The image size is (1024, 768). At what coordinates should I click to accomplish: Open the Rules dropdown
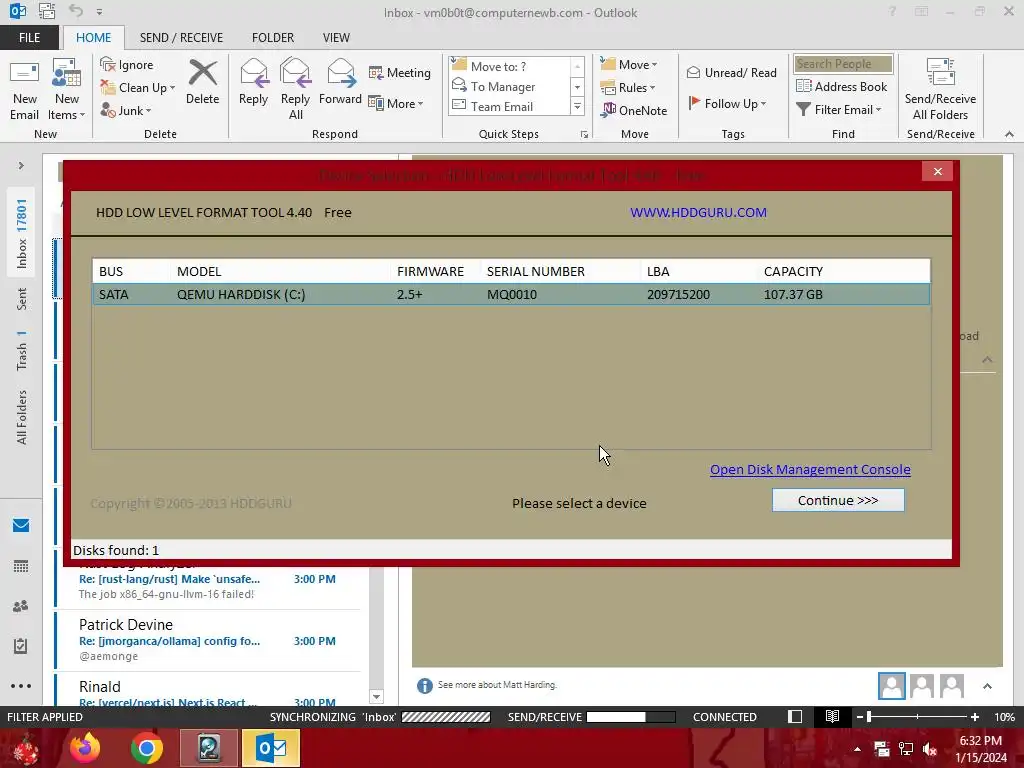tap(628, 88)
